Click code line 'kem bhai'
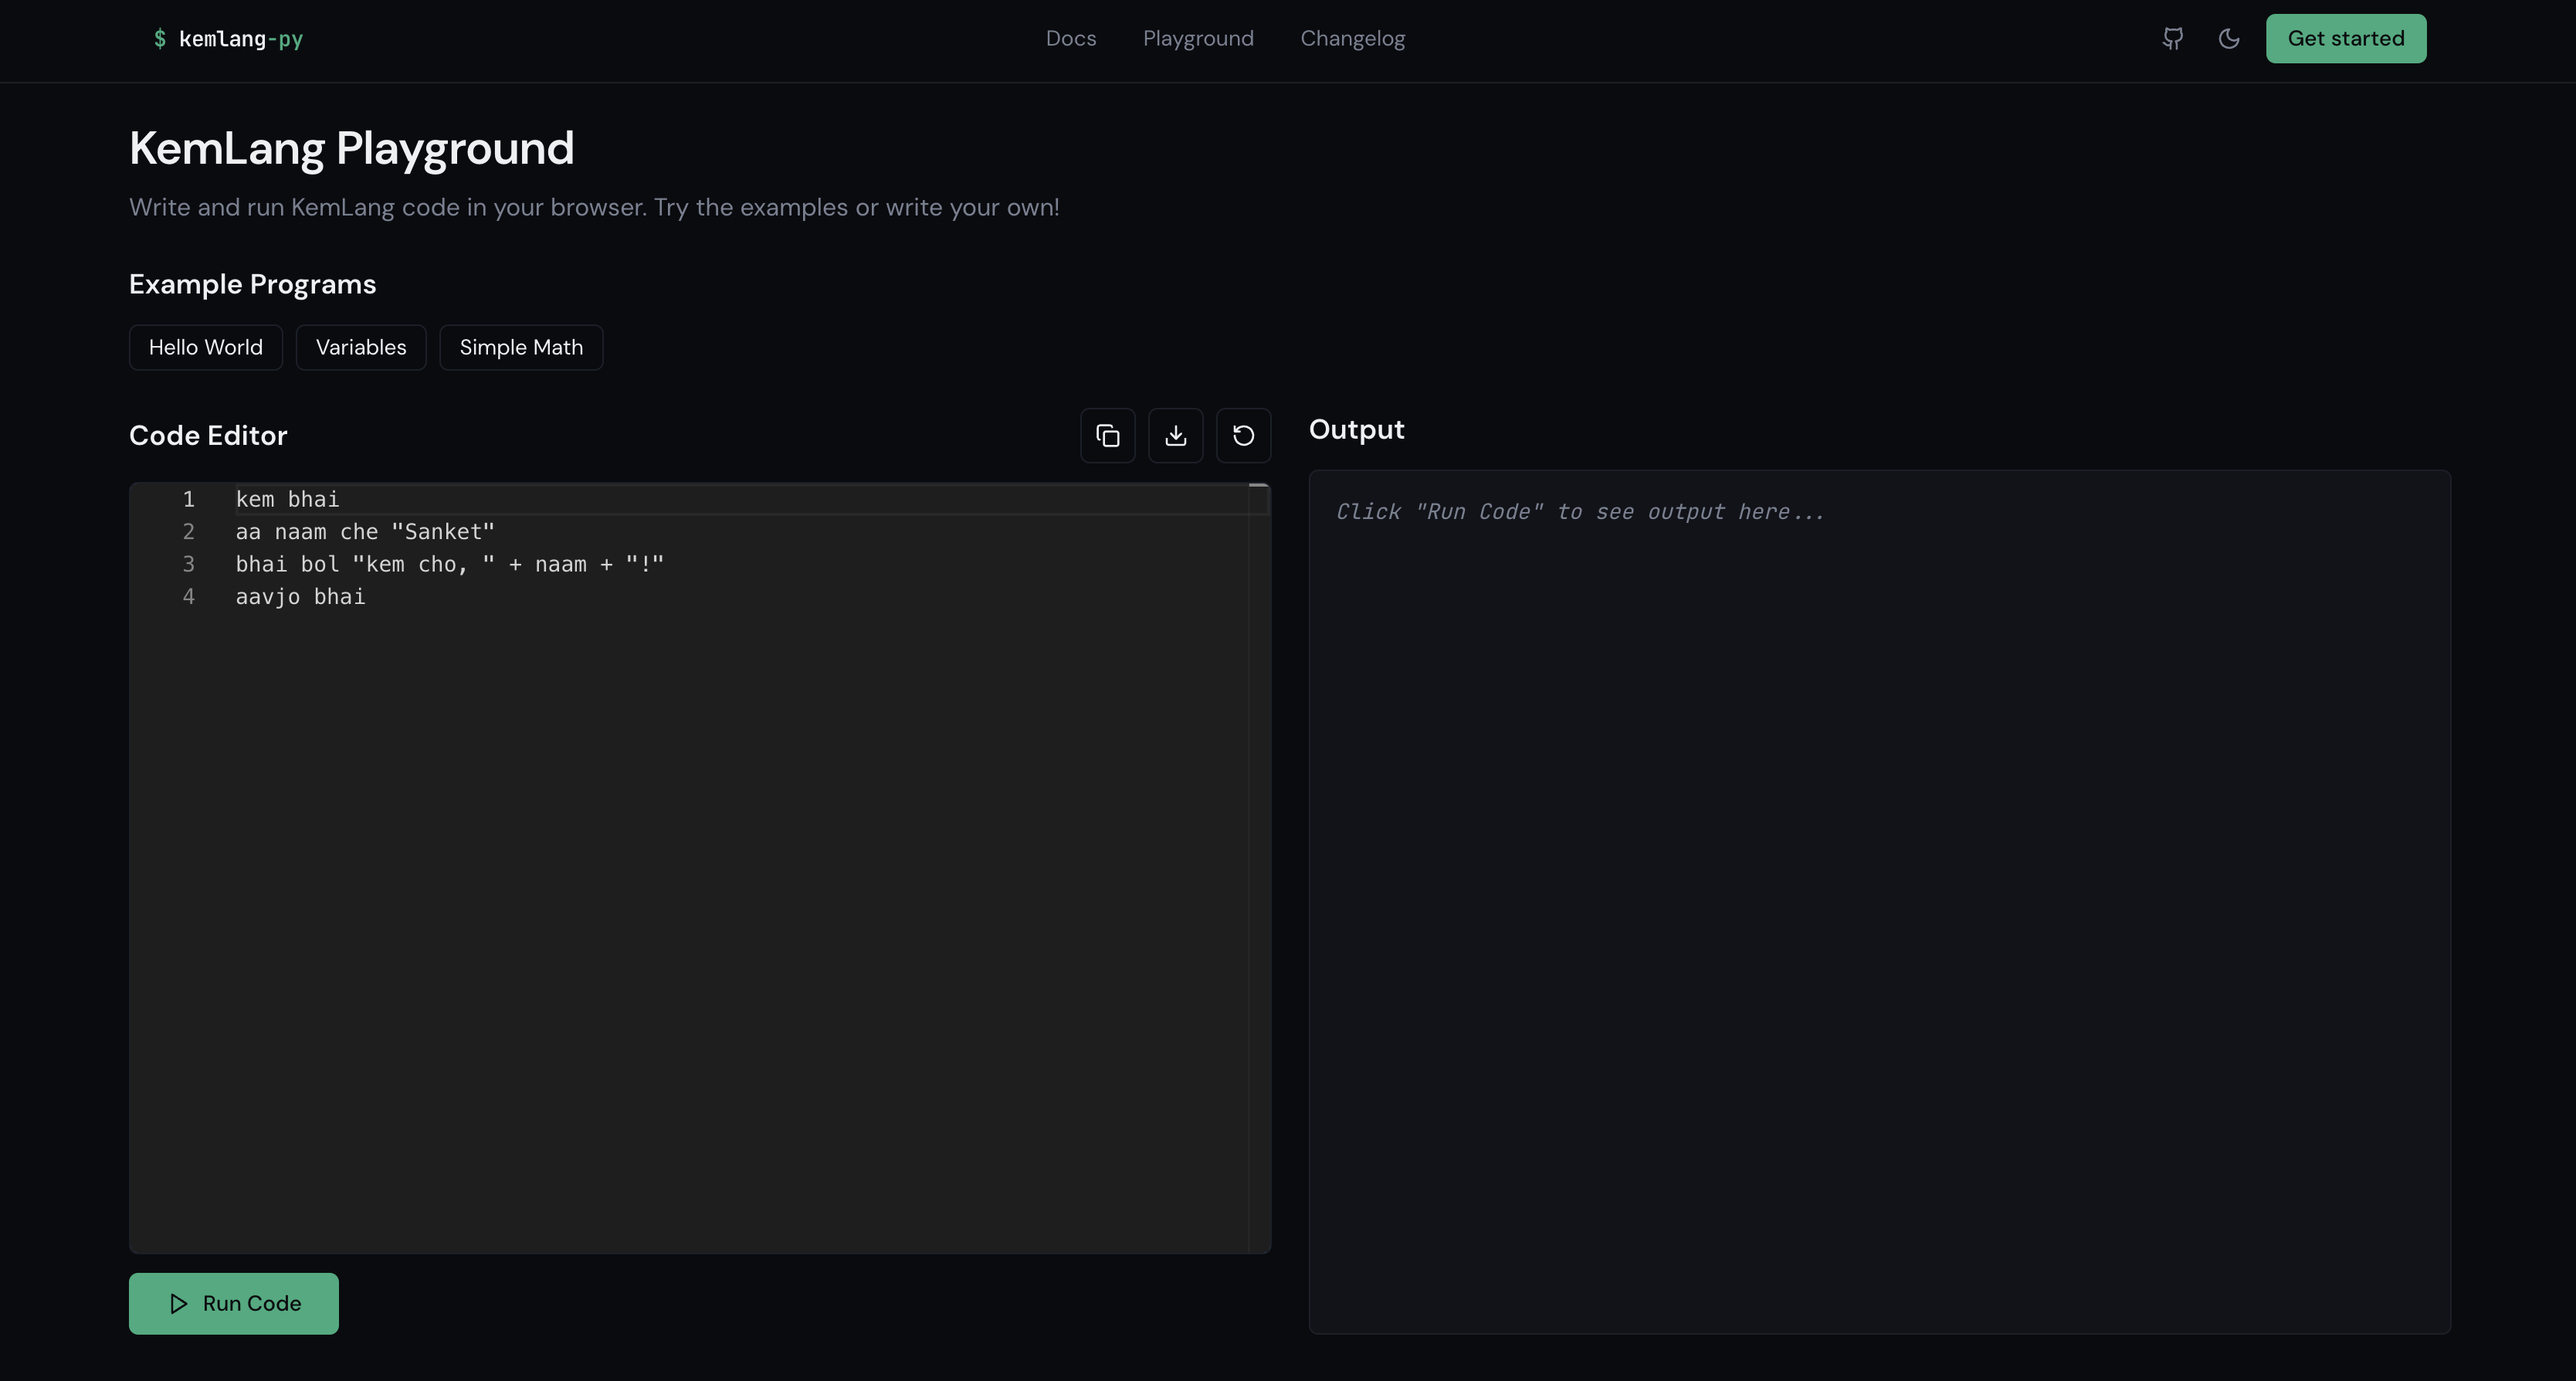The image size is (2576, 1381). pyautogui.click(x=287, y=499)
